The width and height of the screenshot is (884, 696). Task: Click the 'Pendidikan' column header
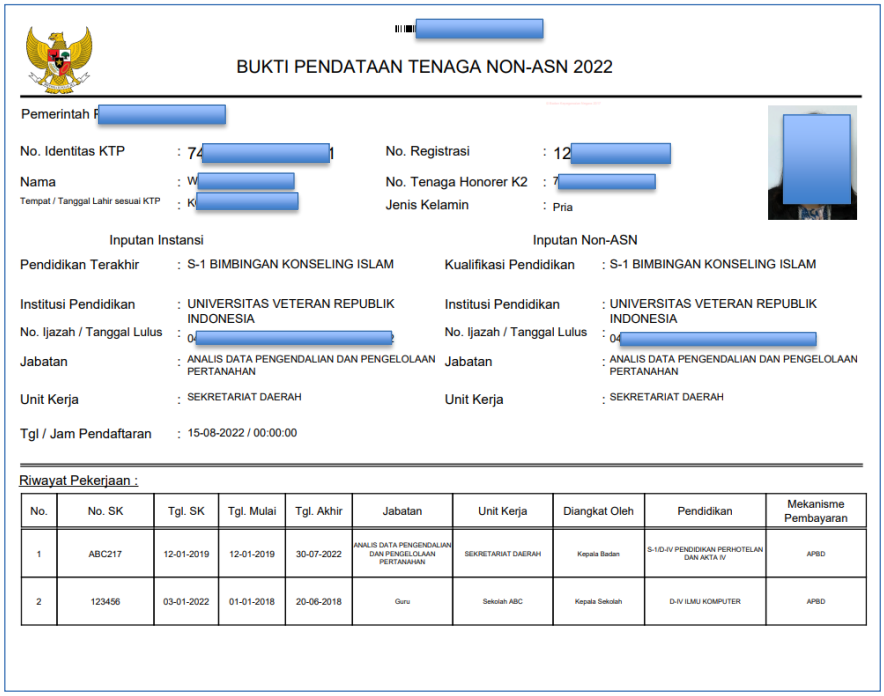point(705,511)
